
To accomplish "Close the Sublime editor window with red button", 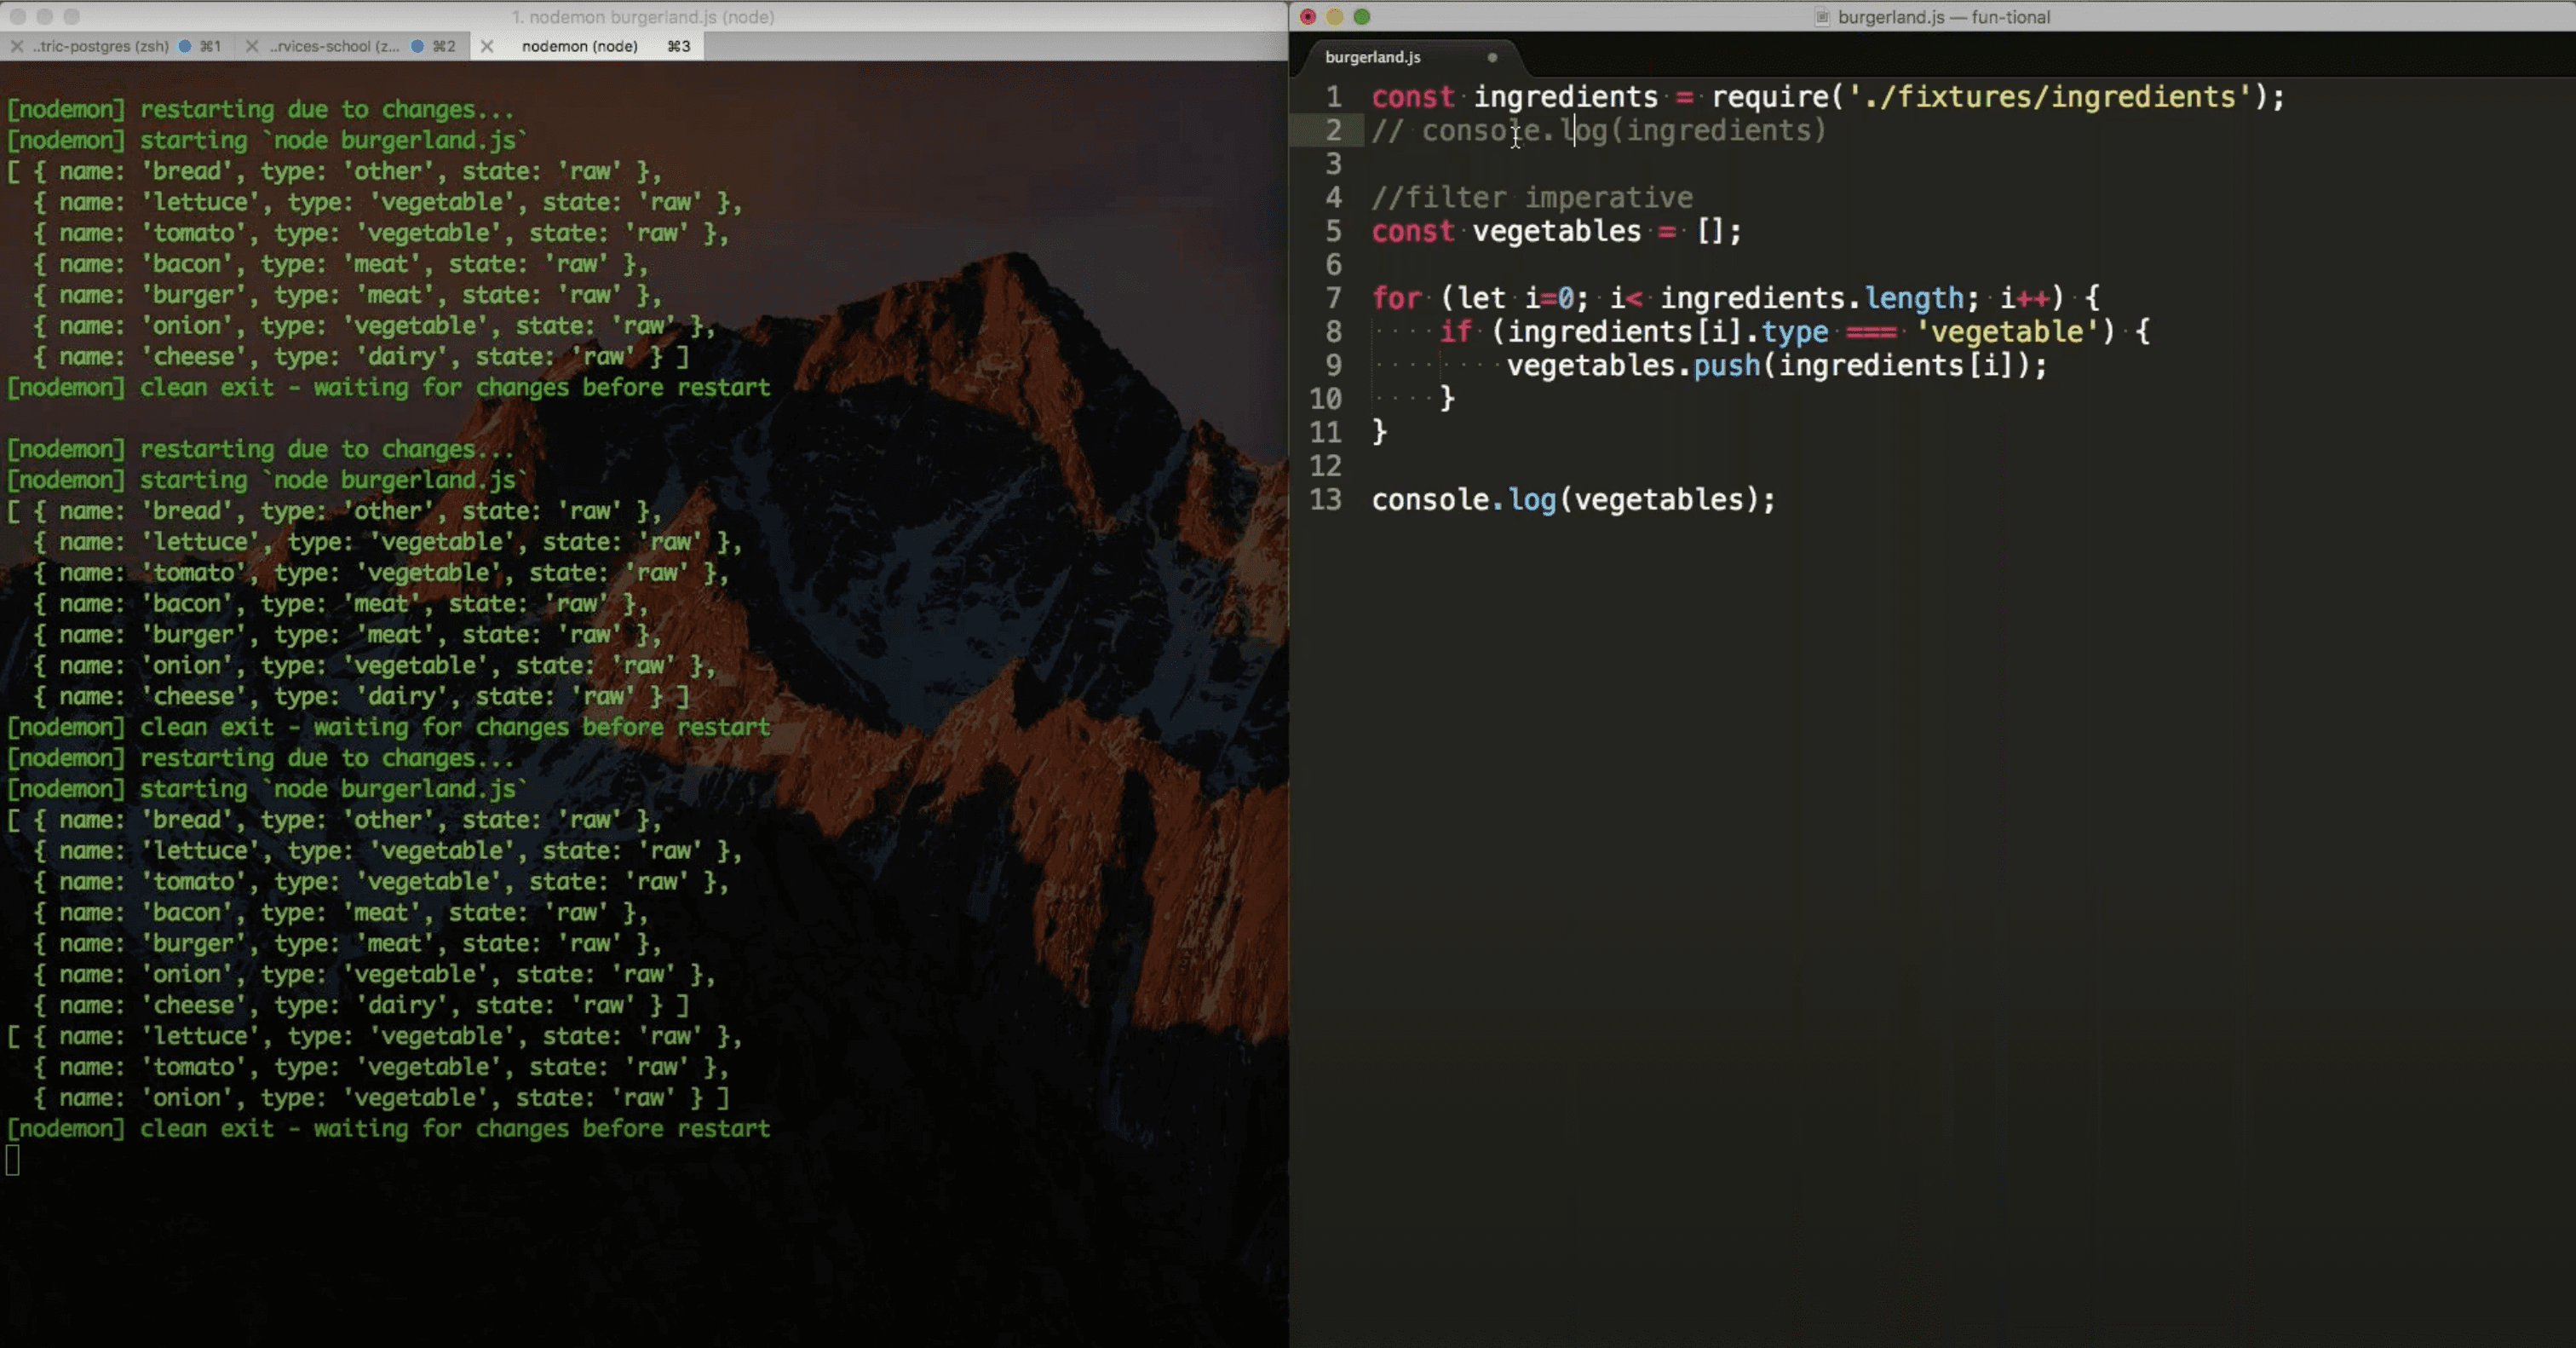I will [x=1307, y=17].
